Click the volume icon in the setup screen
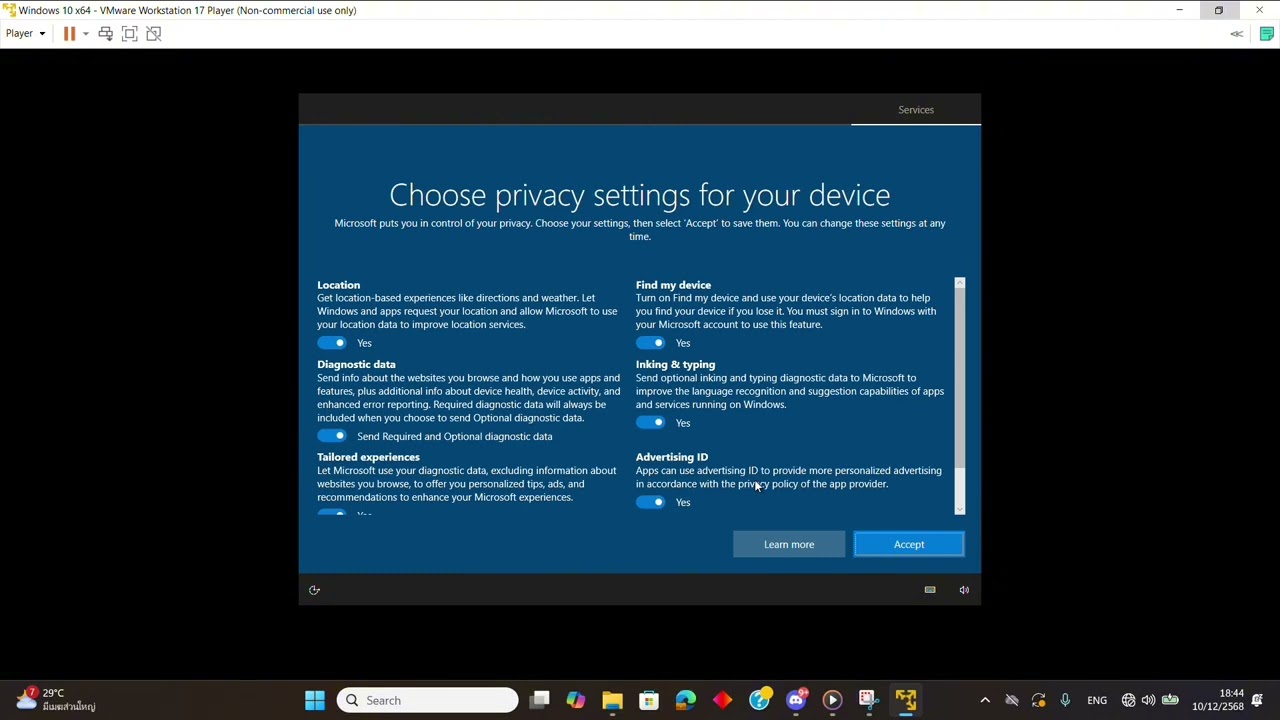 pyautogui.click(x=964, y=590)
